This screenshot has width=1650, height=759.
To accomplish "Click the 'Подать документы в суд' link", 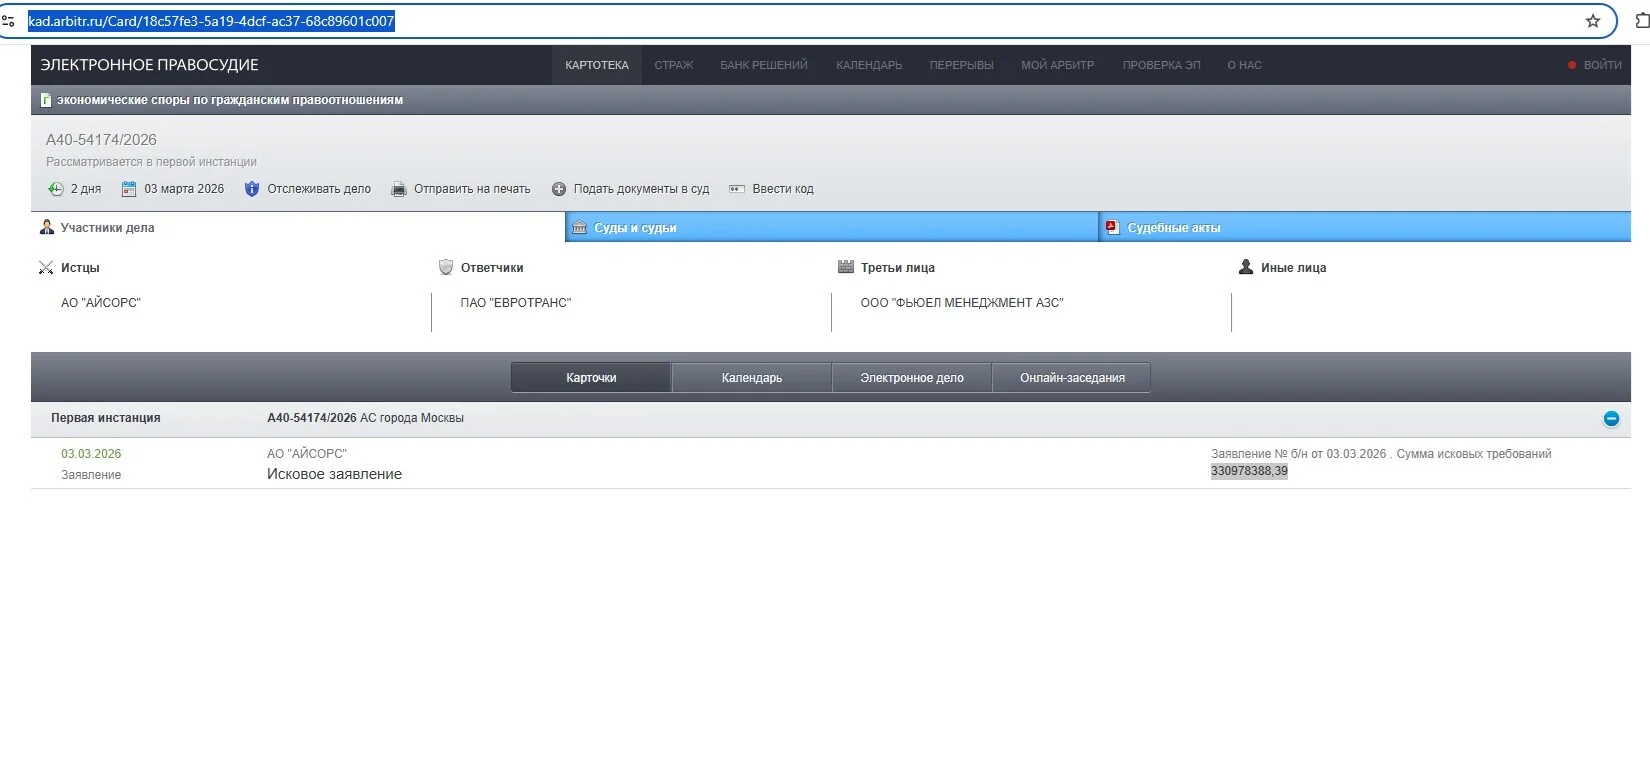I will [641, 189].
